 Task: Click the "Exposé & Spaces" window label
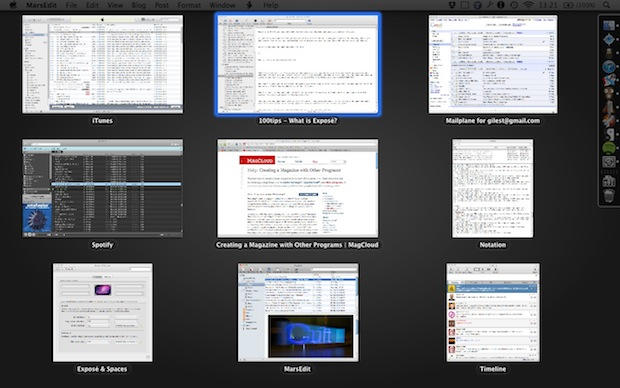click(x=102, y=369)
